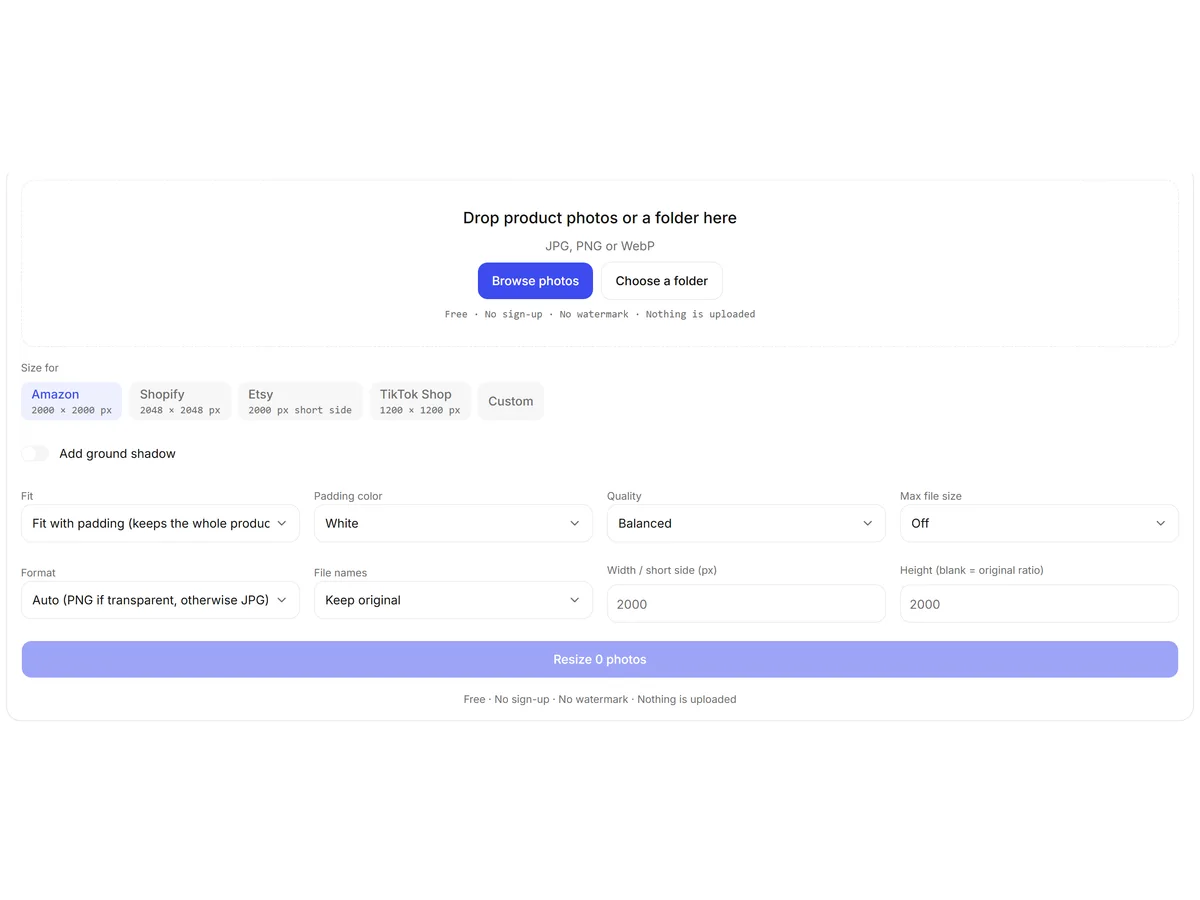Click the 'Width / short side (px)' label
Screen dimensions: 1200x900
click(662, 570)
